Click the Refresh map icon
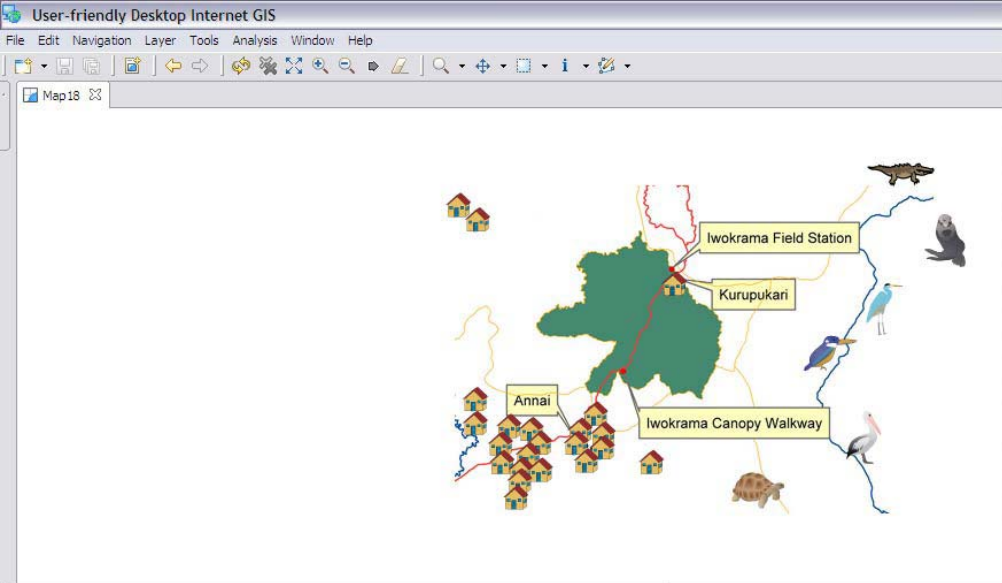1002x583 pixels. point(240,66)
